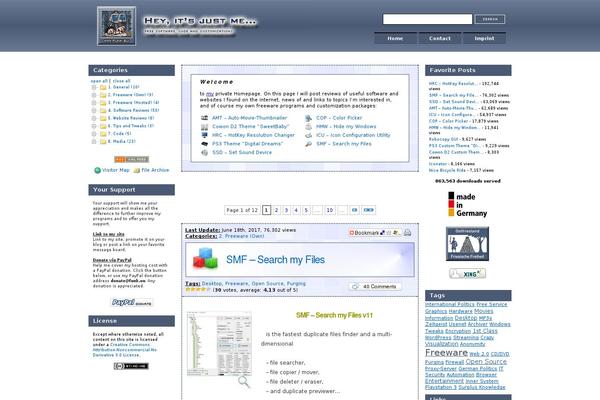Click the RSS XML feed badge
600x400 pixels.
click(x=131, y=159)
